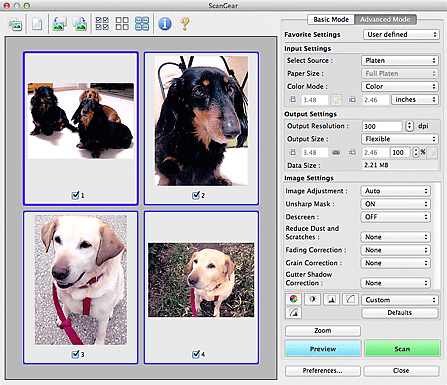The width and height of the screenshot is (447, 385).
Task: Uncheck the checkbox for image 3
Action: (x=75, y=354)
